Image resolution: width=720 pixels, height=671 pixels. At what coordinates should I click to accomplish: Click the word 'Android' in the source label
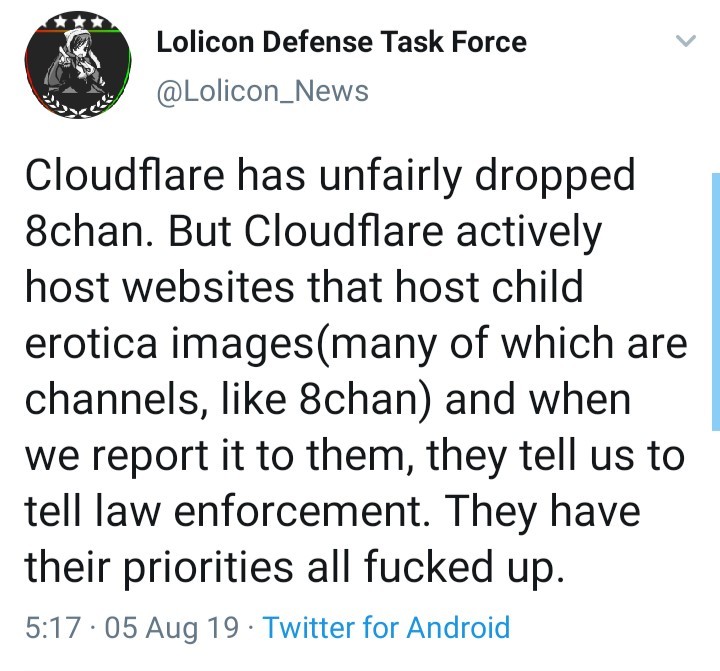[x=458, y=627]
